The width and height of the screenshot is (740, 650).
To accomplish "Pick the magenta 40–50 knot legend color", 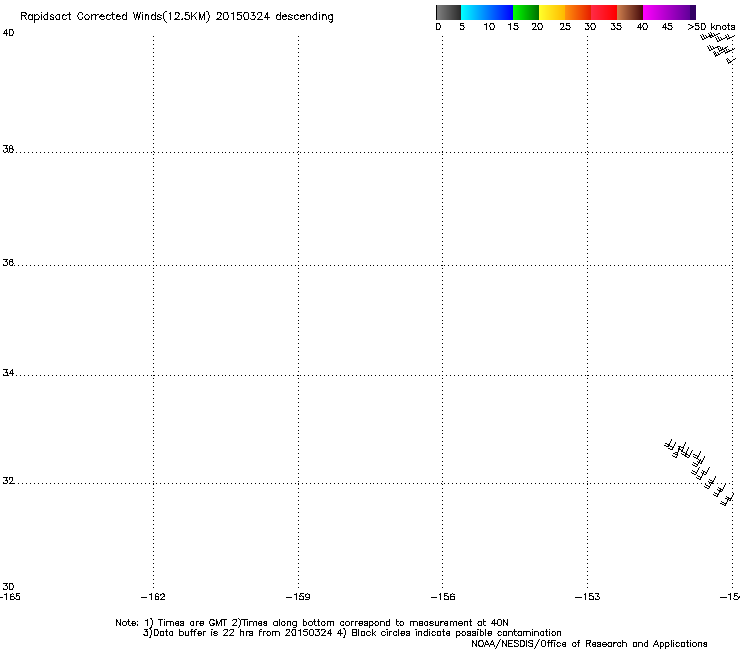I will [666, 12].
